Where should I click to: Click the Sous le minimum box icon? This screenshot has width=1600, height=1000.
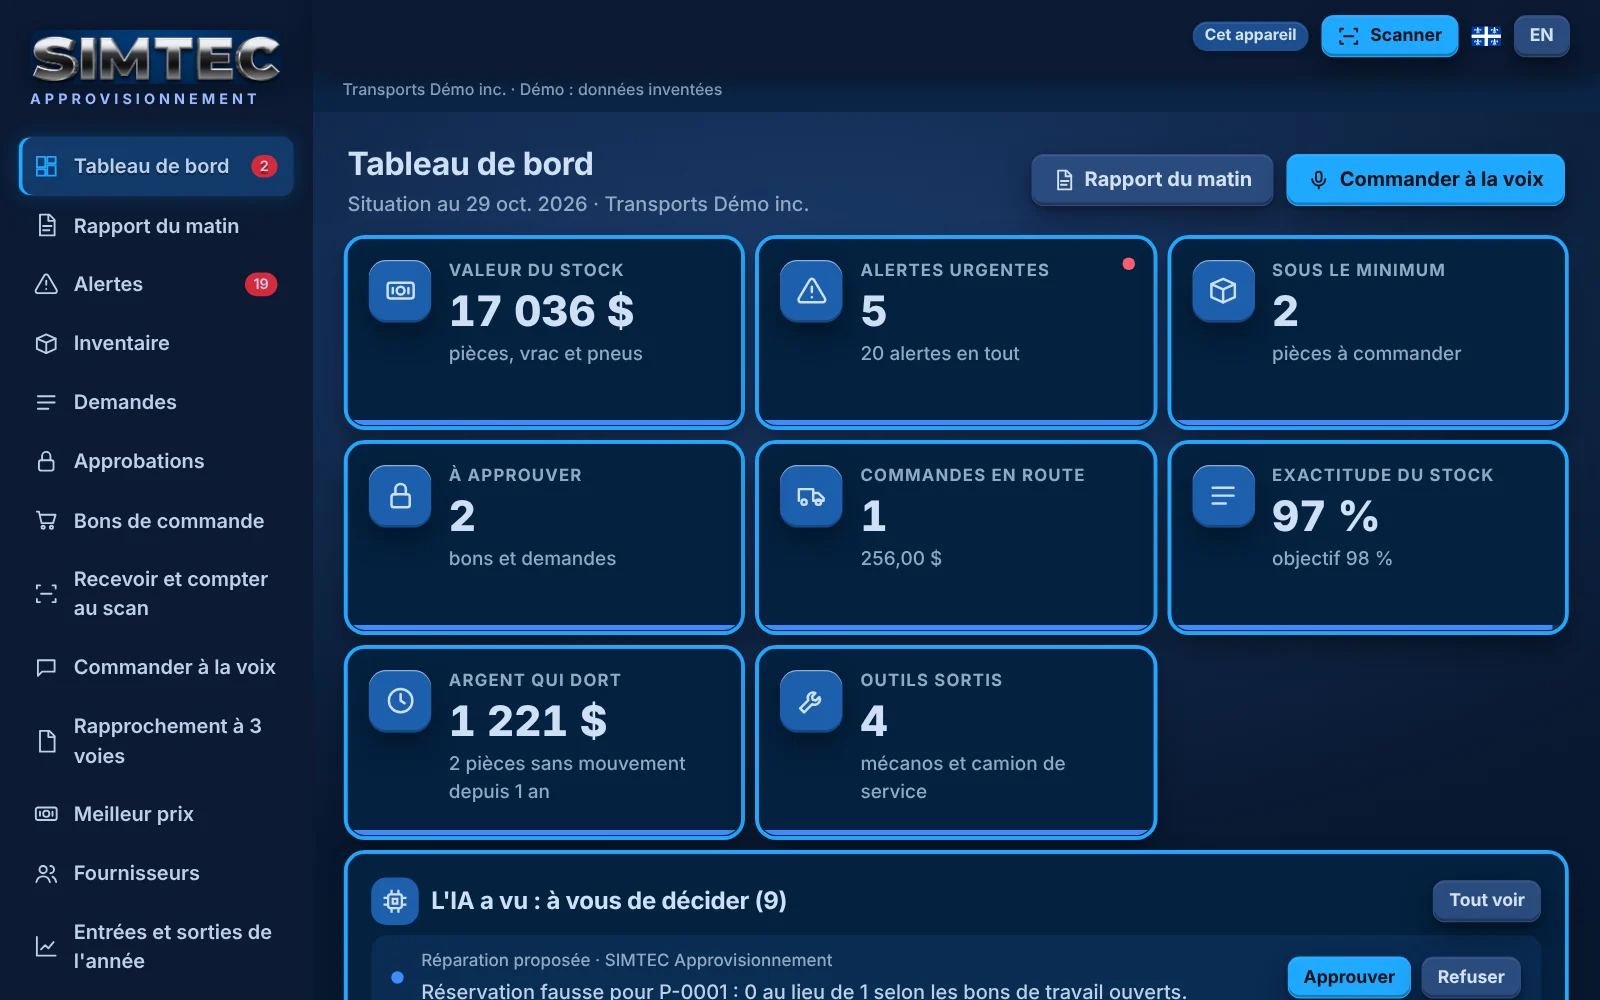click(1223, 291)
